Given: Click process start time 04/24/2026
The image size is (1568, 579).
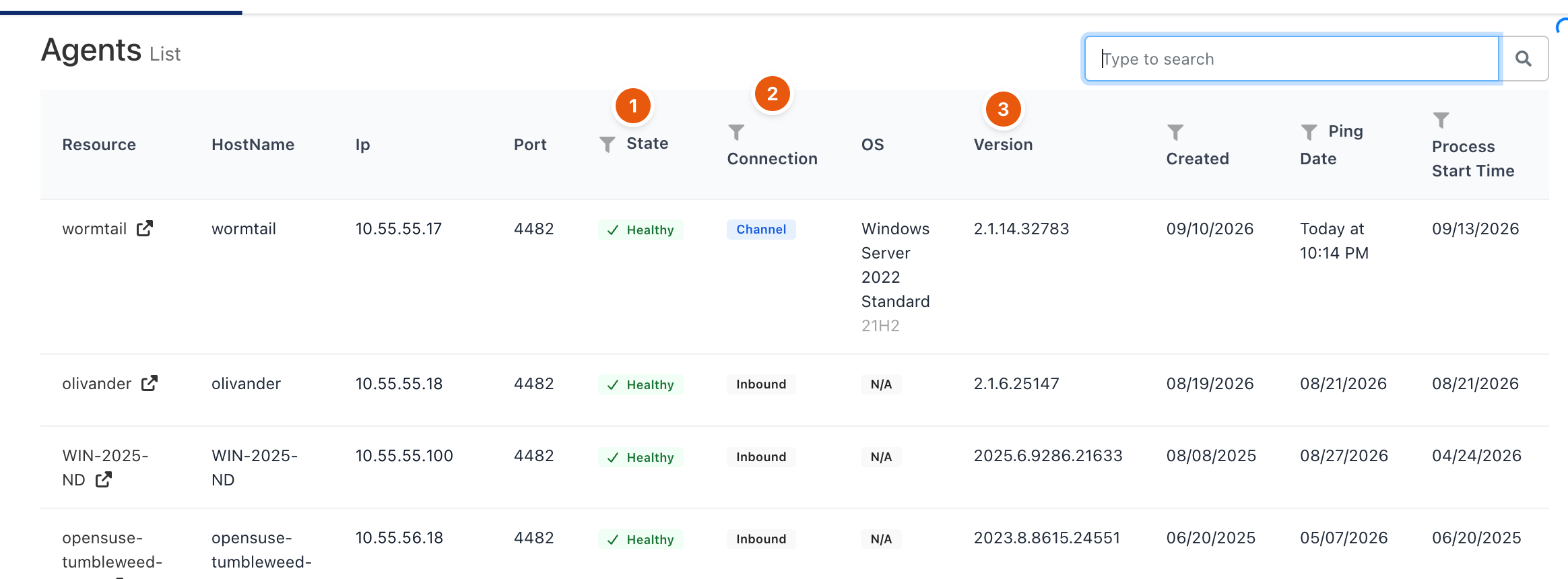Looking at the screenshot, I should point(1477,455).
